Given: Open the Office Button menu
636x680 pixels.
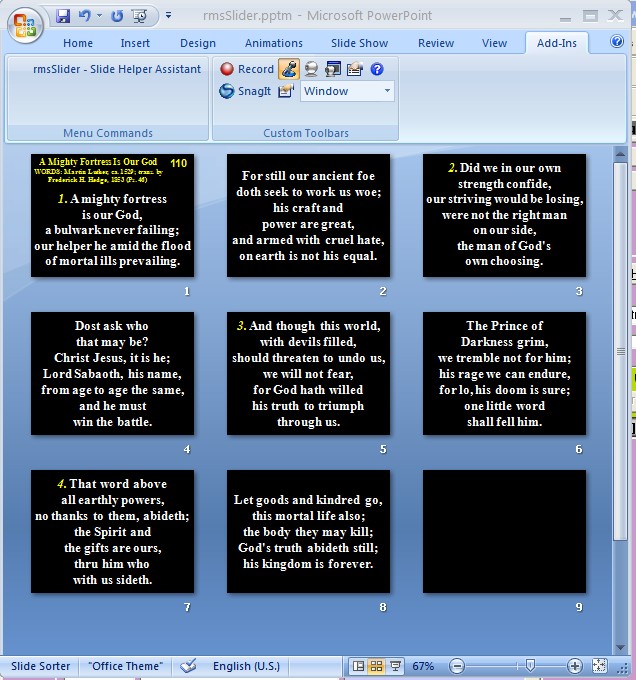Looking at the screenshot, I should click(x=25, y=24).
